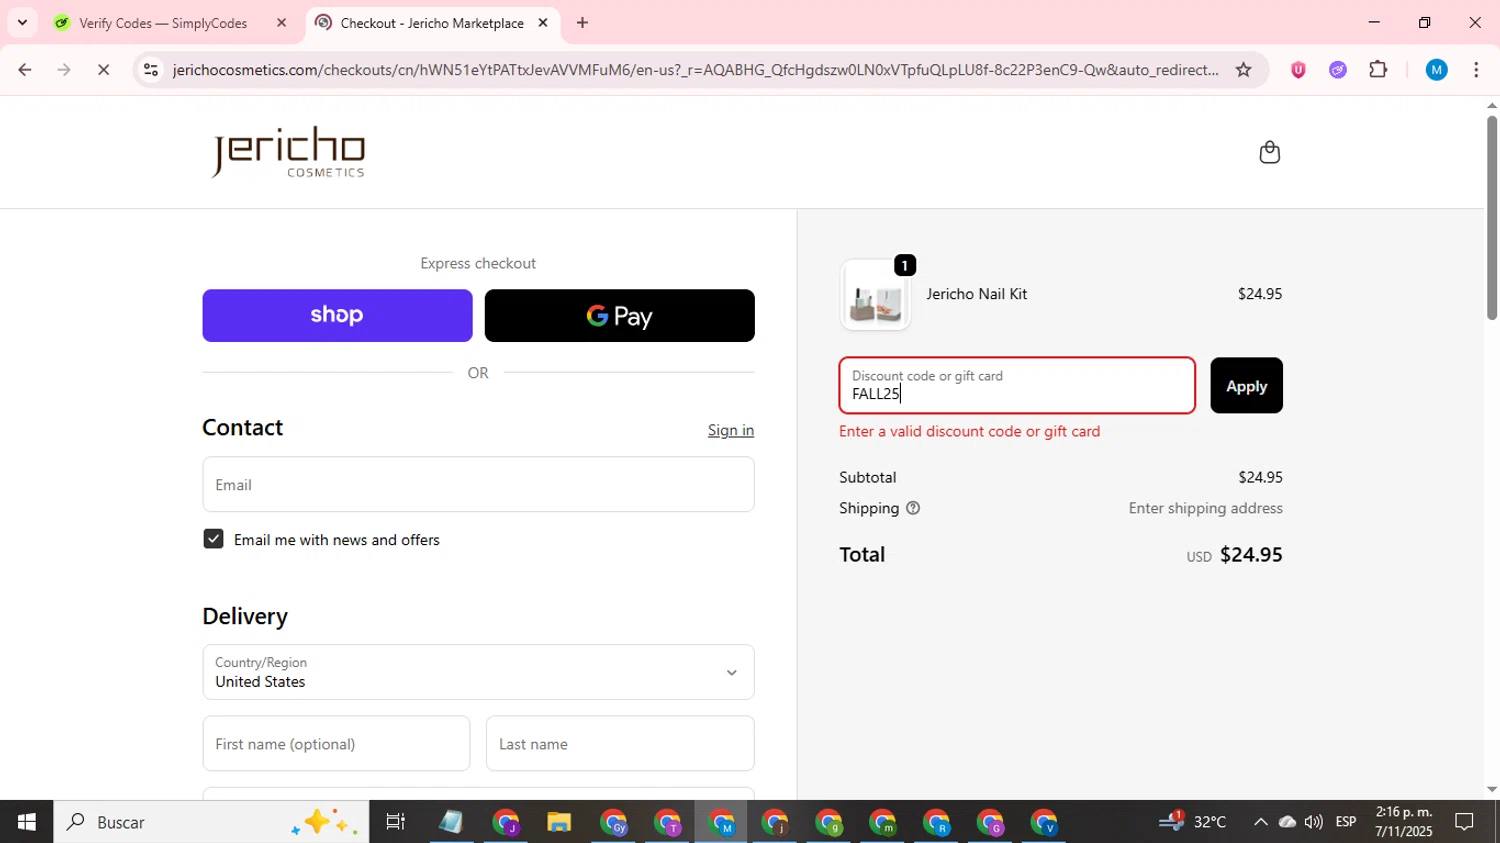Switch to the Verify Codes — SimplyCodes tab
This screenshot has height=843, width=1500.
pos(163,23)
